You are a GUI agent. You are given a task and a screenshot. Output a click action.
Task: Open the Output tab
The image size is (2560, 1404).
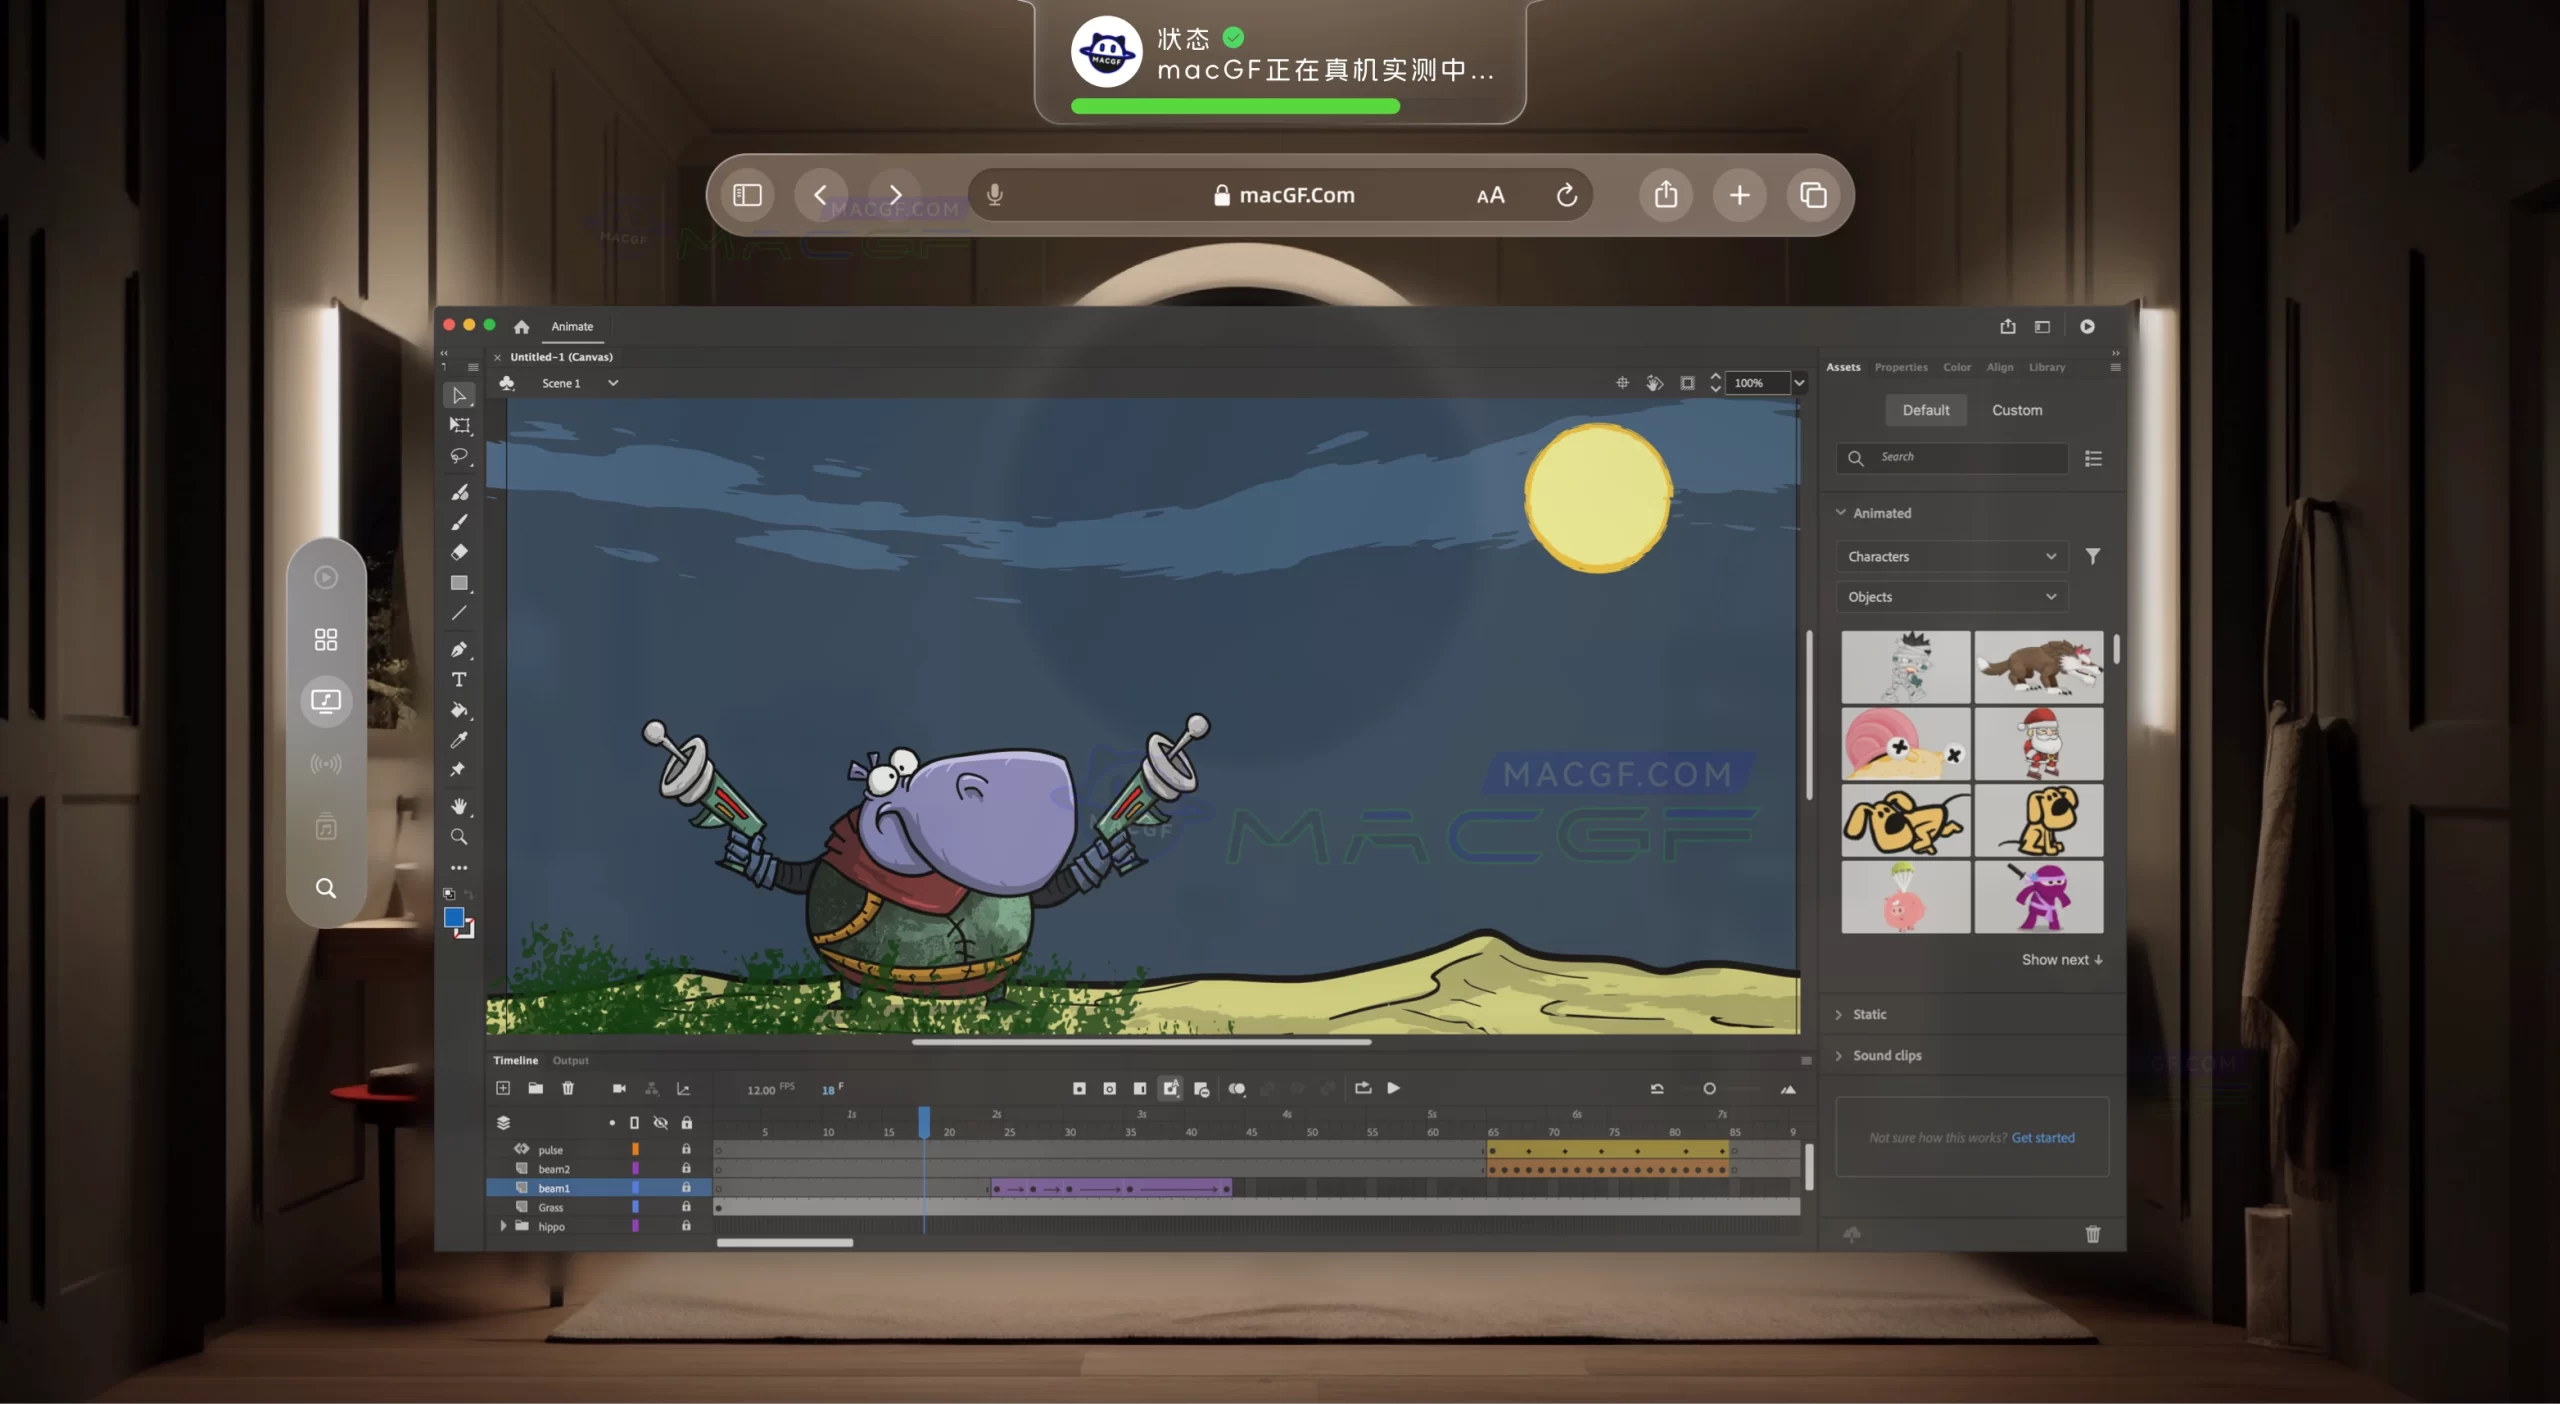570,1060
